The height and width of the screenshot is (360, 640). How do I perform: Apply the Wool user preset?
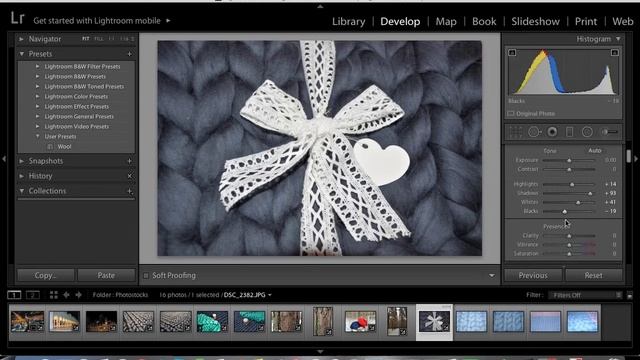64,147
